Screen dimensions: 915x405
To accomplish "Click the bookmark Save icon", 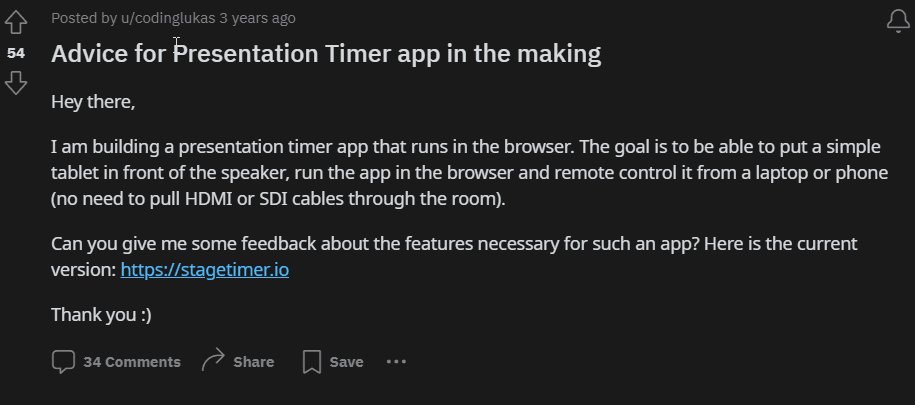I will [x=312, y=362].
